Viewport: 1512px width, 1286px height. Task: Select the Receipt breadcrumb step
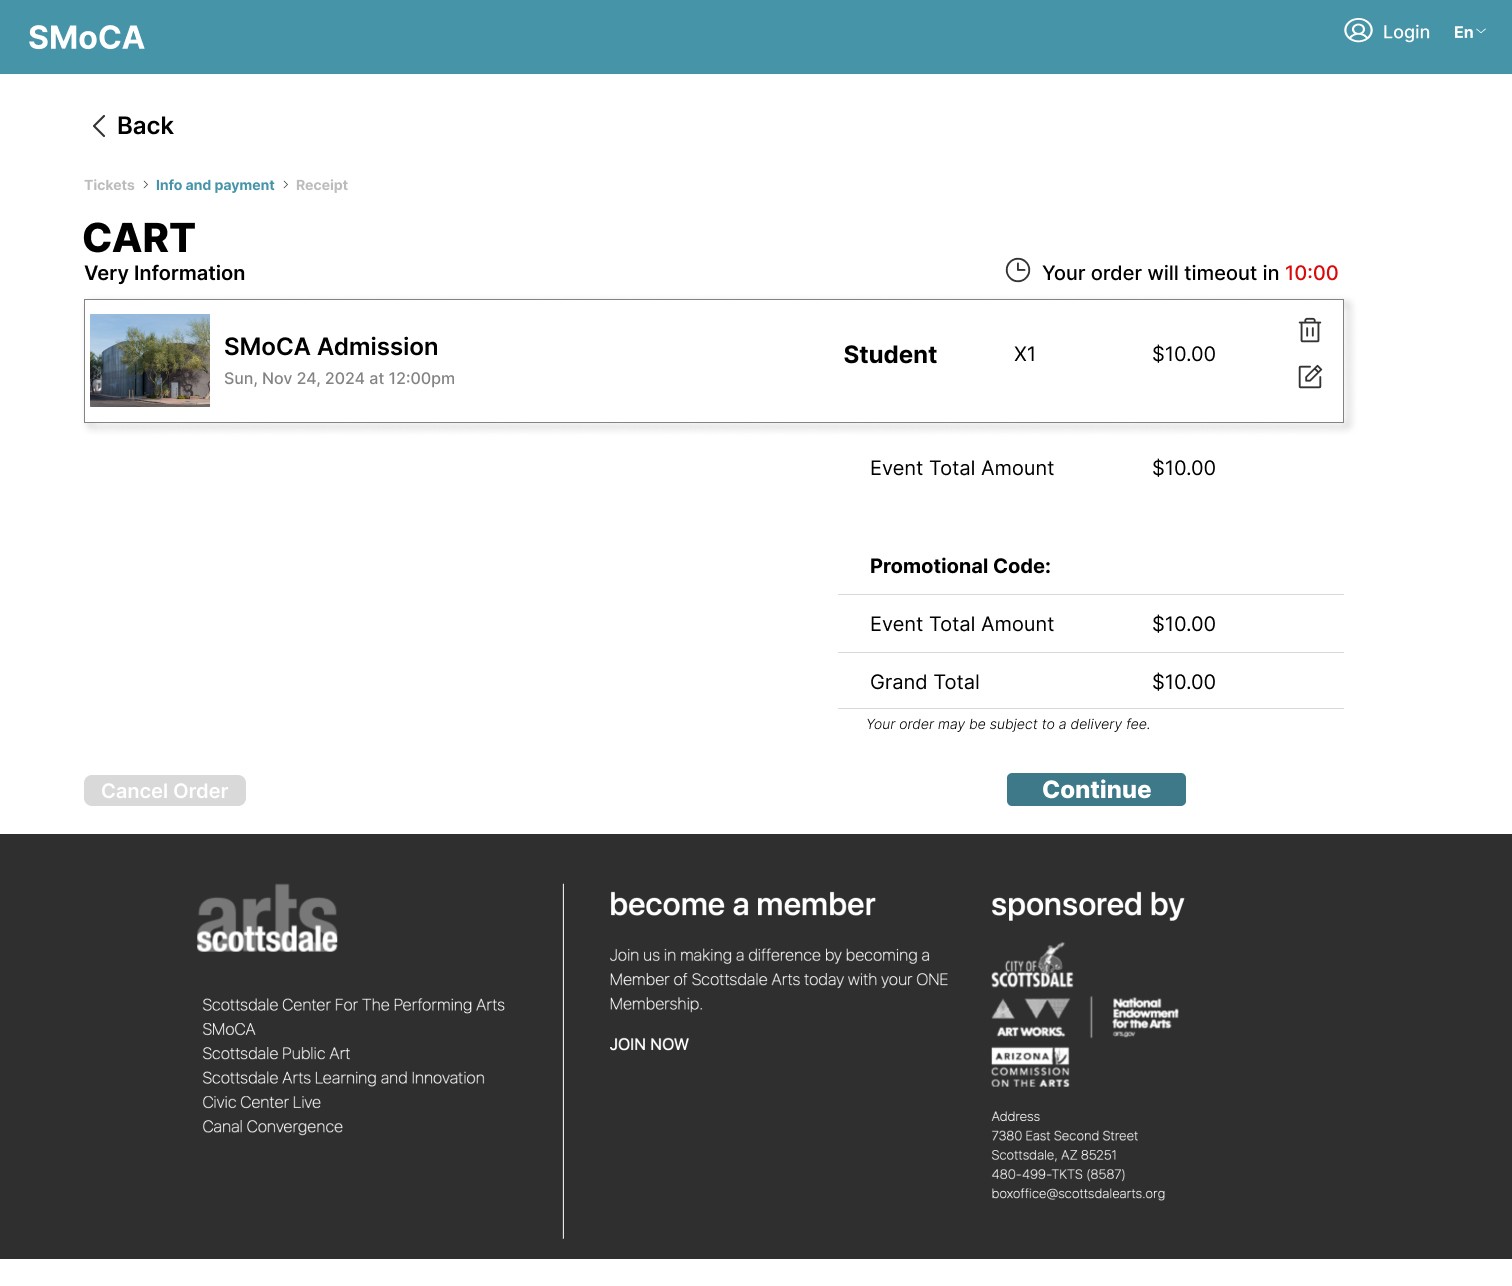(322, 185)
